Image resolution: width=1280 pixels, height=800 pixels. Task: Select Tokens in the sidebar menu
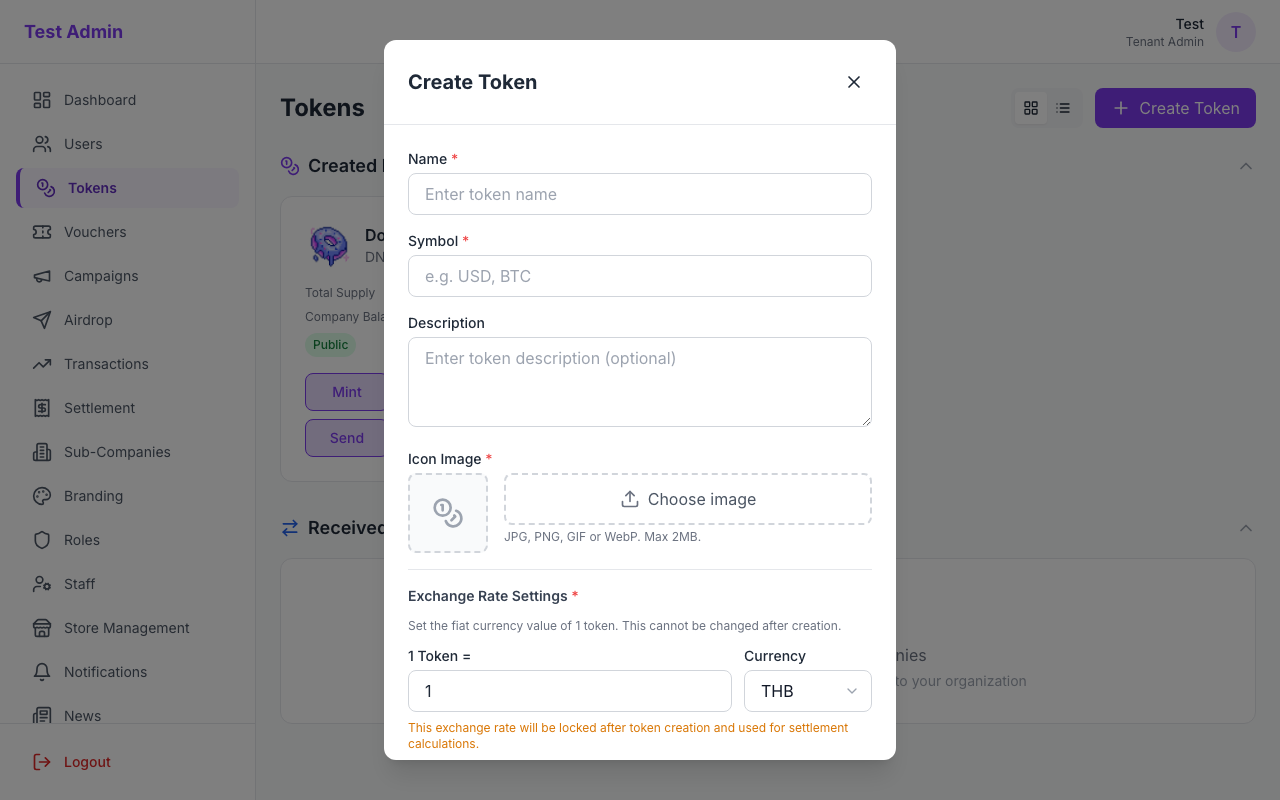pos(92,188)
